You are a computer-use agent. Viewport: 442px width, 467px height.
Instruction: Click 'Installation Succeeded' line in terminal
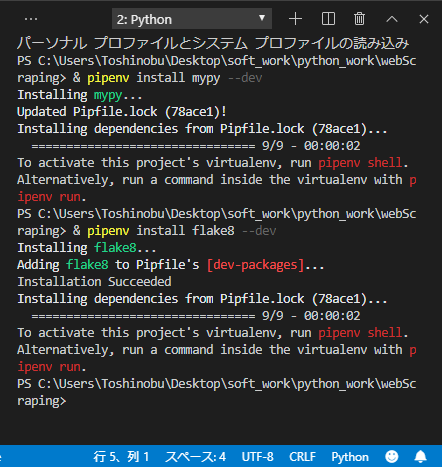[x=94, y=282]
